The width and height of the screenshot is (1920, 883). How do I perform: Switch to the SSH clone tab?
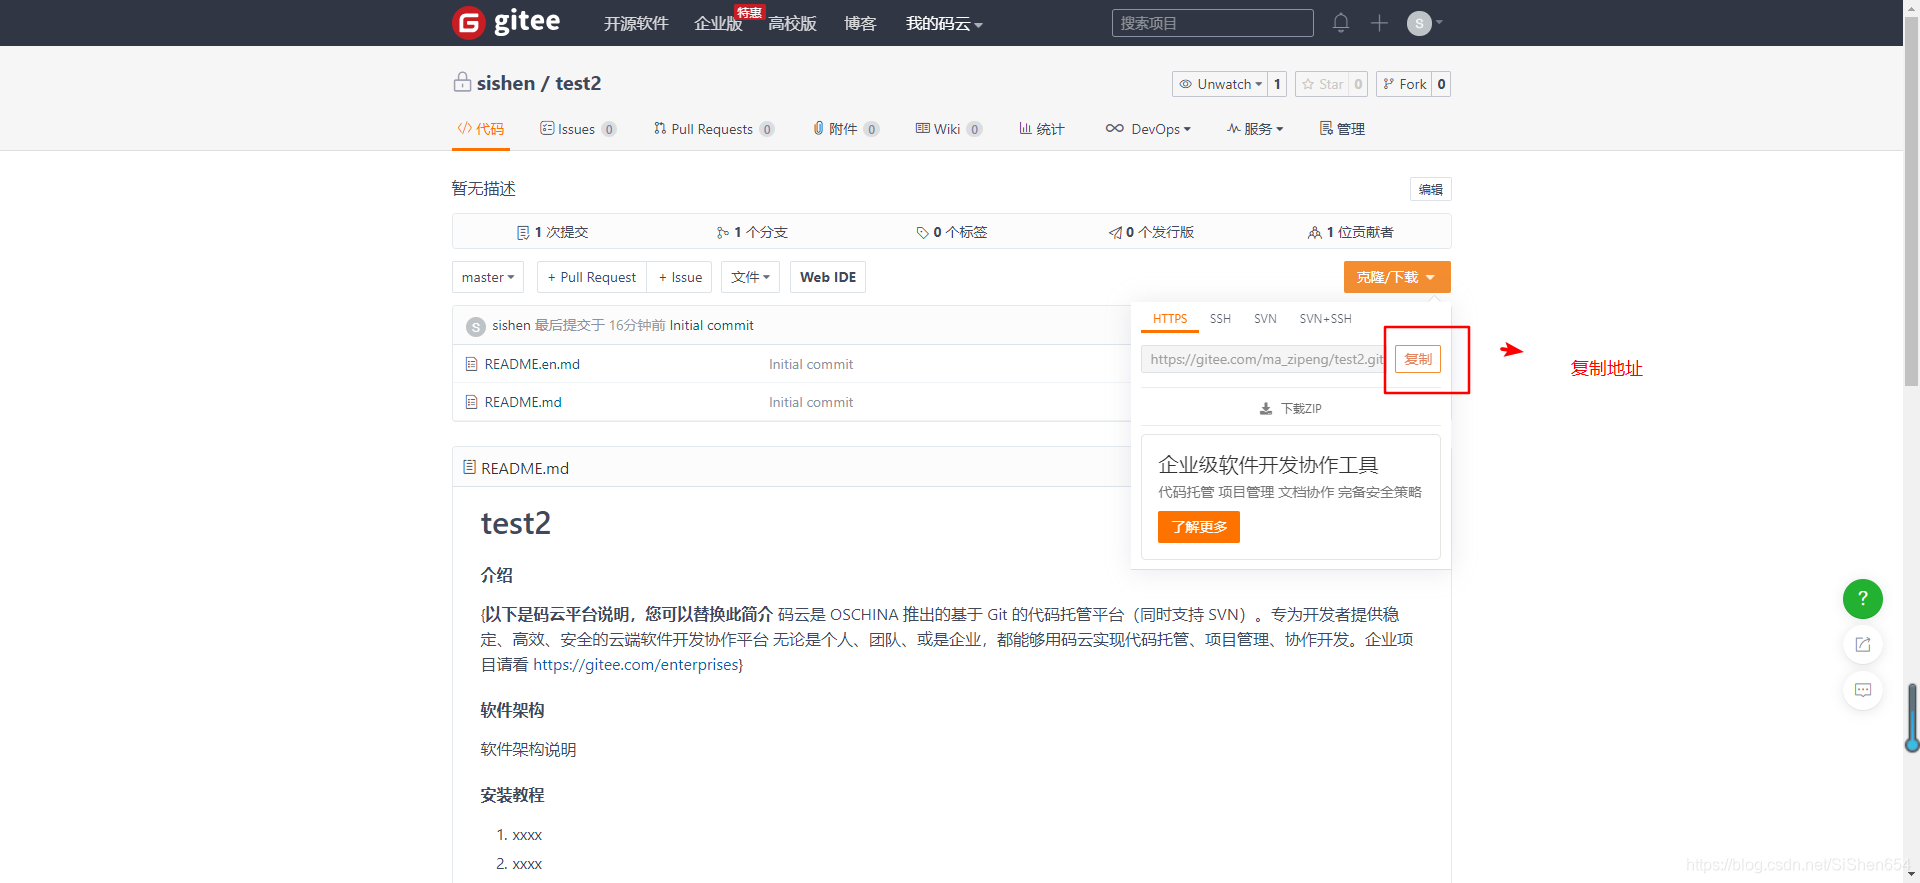coord(1220,319)
